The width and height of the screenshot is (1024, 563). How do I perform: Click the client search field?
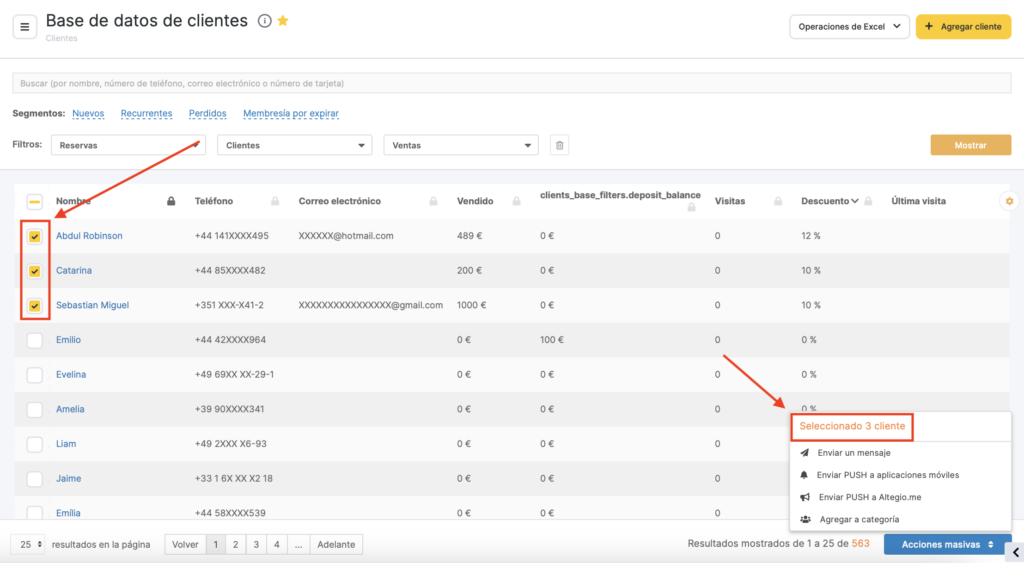click(x=500, y=83)
